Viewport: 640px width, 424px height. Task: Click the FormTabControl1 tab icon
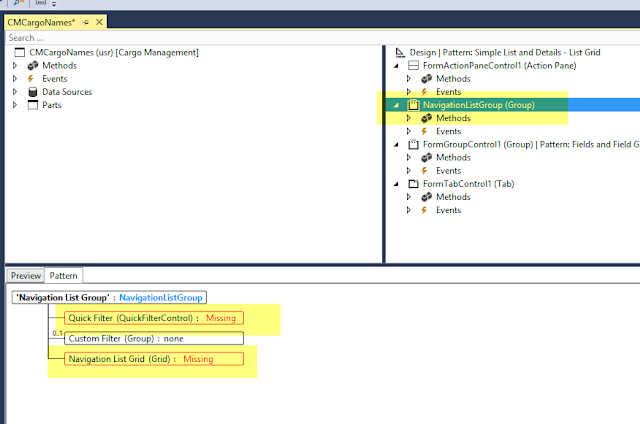tap(413, 184)
